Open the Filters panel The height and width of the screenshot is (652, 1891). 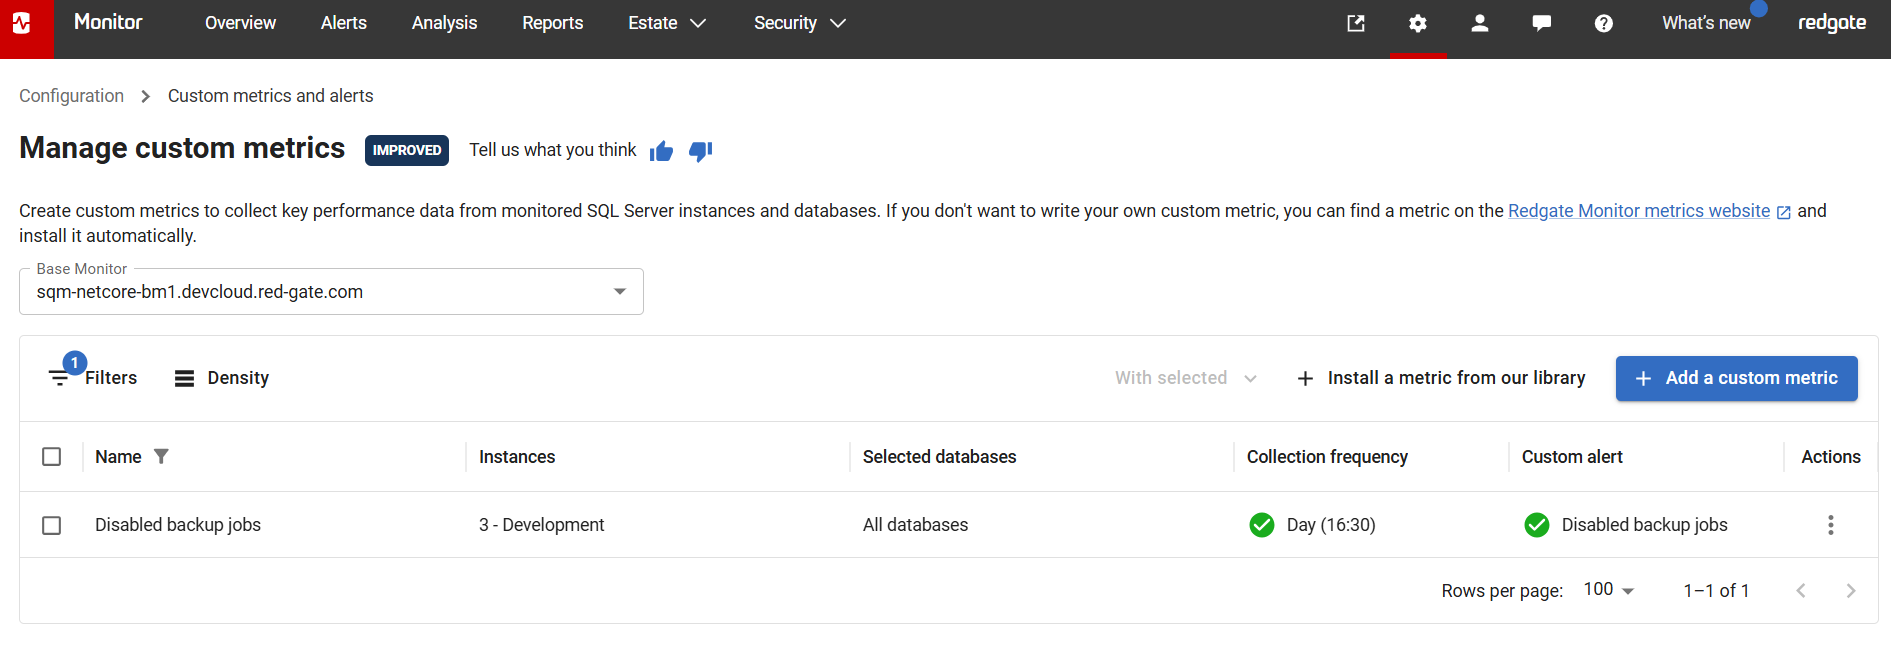tap(93, 378)
